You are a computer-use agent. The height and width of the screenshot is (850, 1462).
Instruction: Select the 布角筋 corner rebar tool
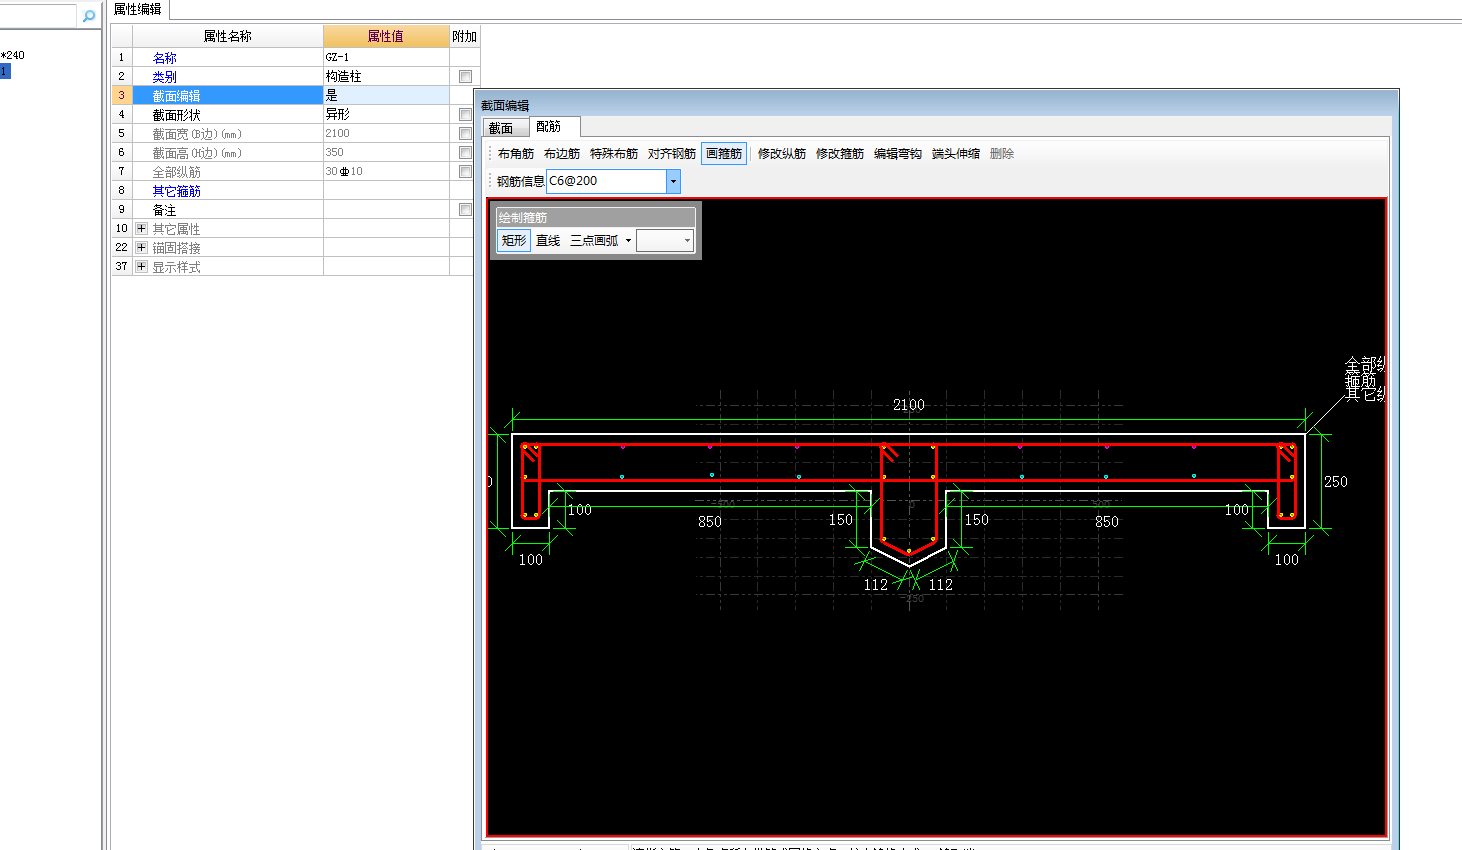[x=516, y=154]
